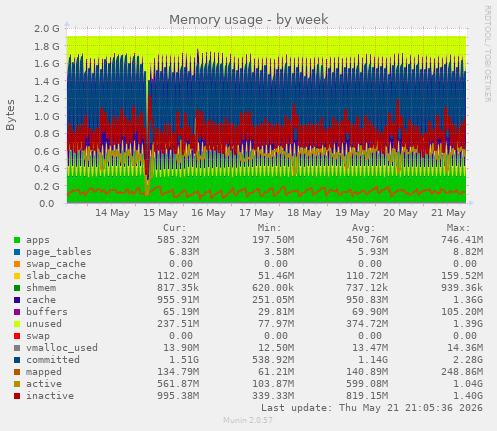The image size is (497, 431).
Task: Click the brown mapped legend swatch
Action: (x=17, y=372)
